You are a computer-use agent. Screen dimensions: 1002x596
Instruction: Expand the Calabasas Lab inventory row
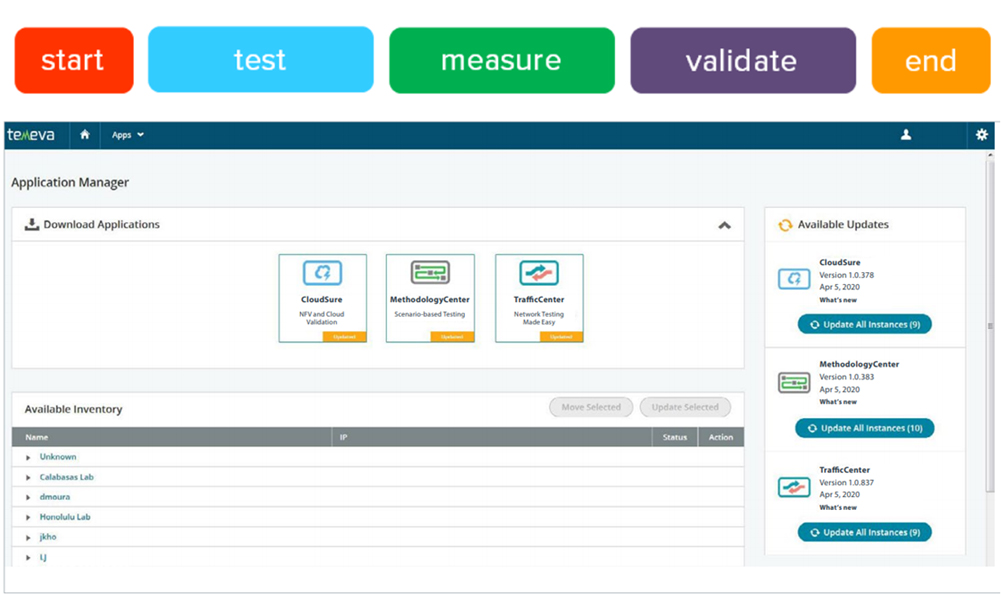click(x=29, y=478)
